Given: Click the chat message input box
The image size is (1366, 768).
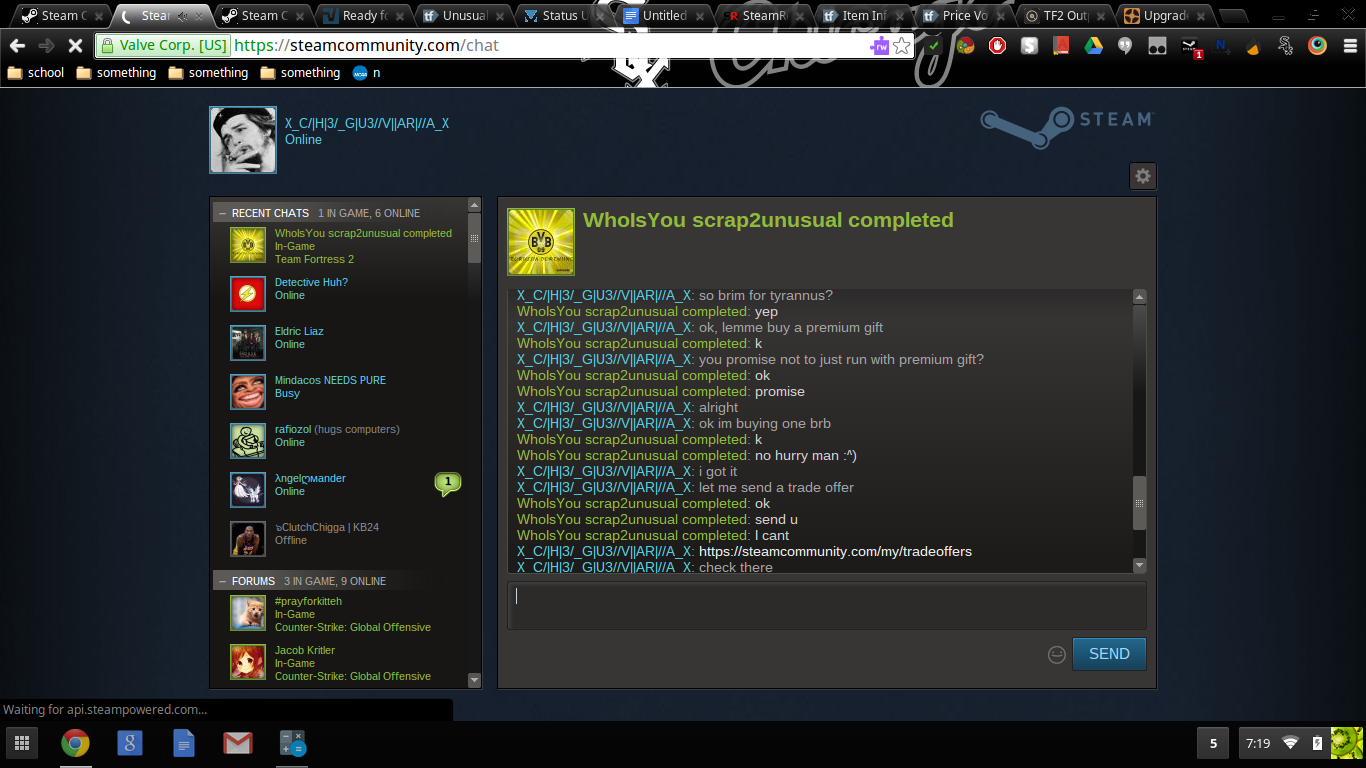Looking at the screenshot, I should [826, 605].
